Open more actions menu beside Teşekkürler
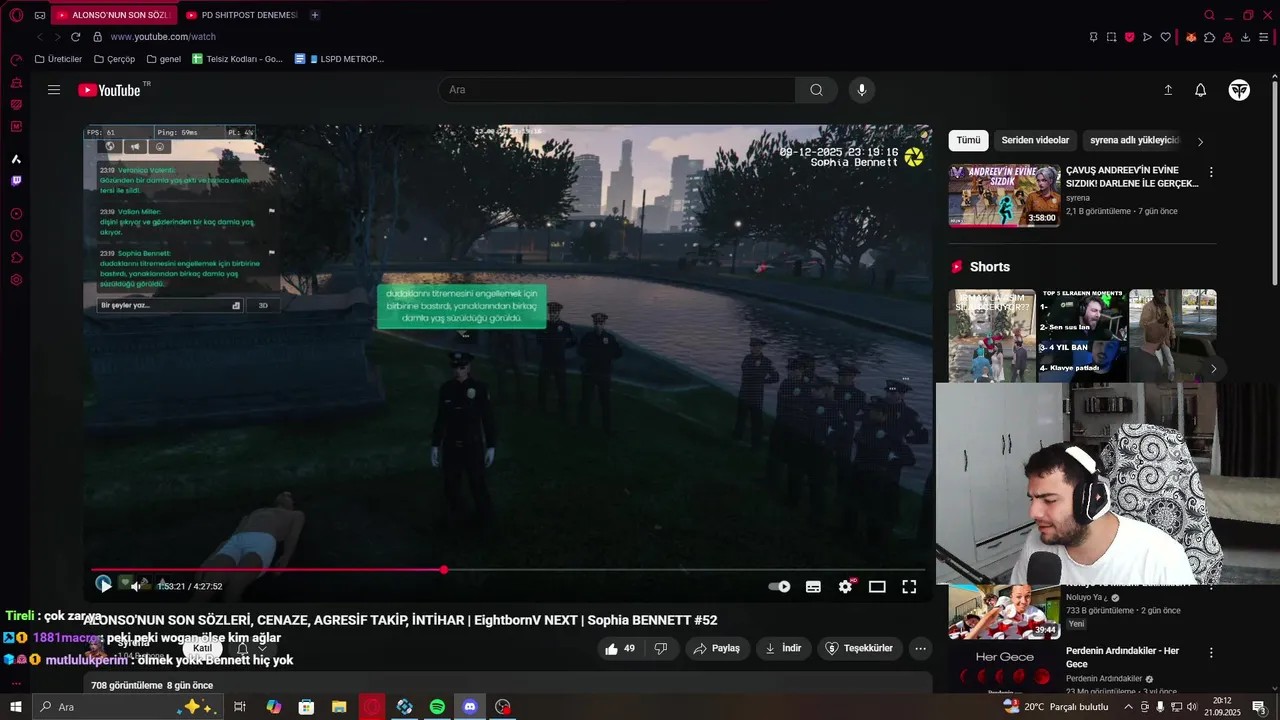Screen dimensions: 1280x720 click(921, 648)
